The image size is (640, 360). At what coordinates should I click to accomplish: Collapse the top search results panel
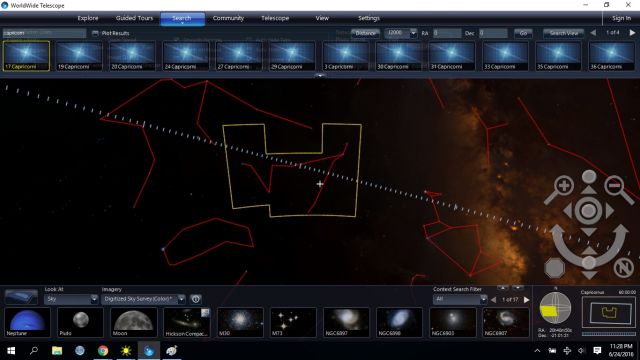tap(320, 76)
